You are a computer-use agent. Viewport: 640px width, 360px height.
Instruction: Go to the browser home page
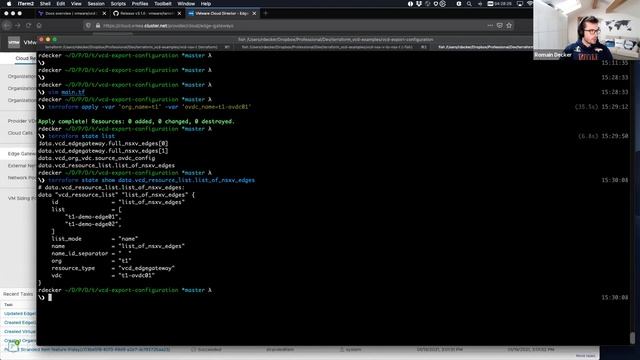(x=39, y=25)
